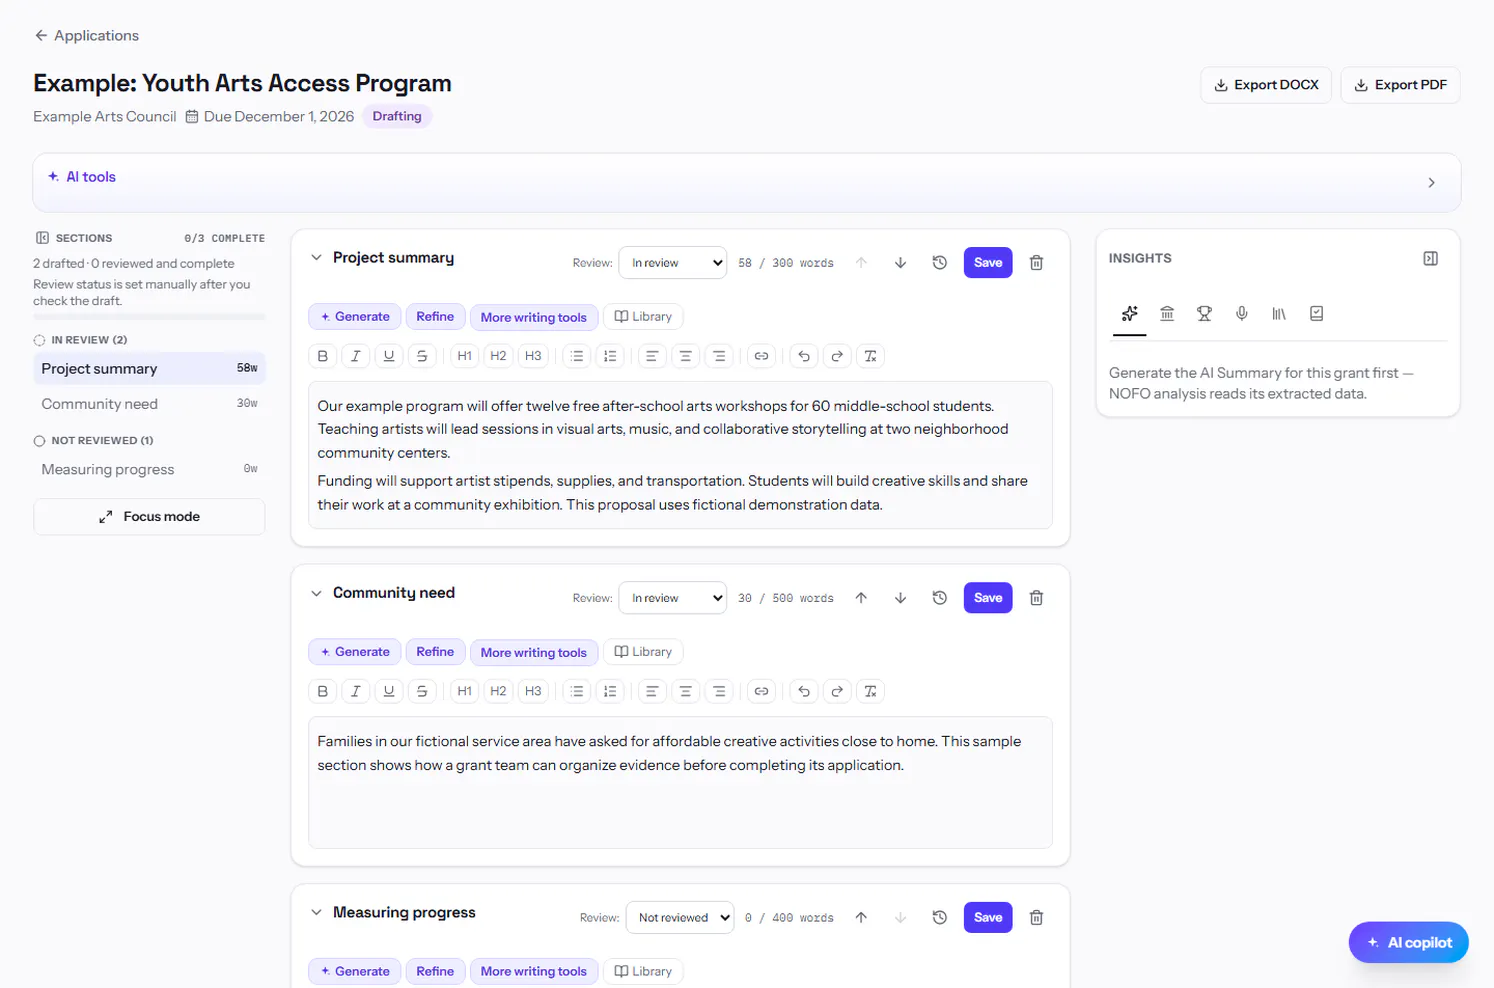This screenshot has width=1494, height=988.
Task: Open the trophy tab in Insights
Action: (1204, 314)
